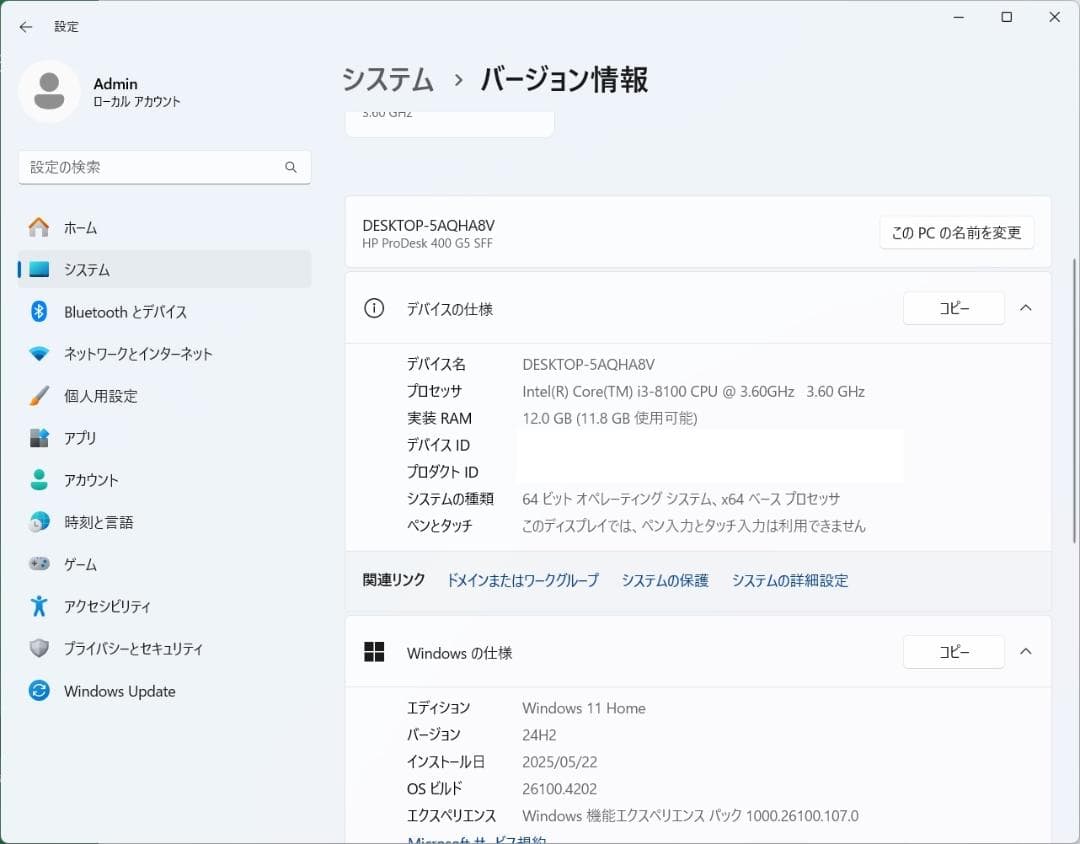Viewport: 1080px width, 844px height.
Task: Open the ホーム section icon
Action: click(x=38, y=227)
